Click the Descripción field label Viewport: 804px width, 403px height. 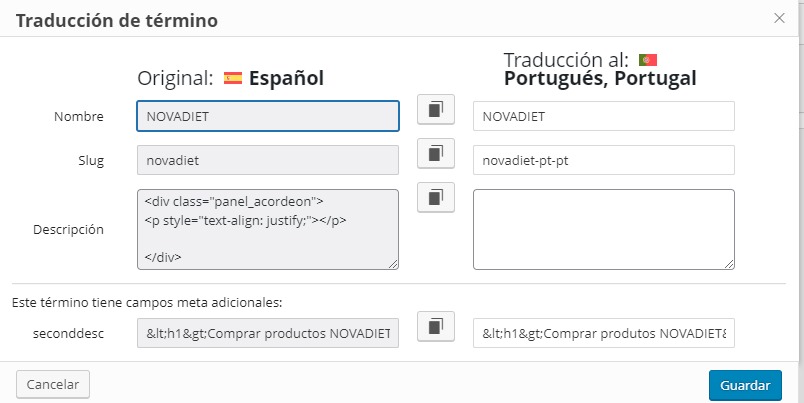(70, 229)
